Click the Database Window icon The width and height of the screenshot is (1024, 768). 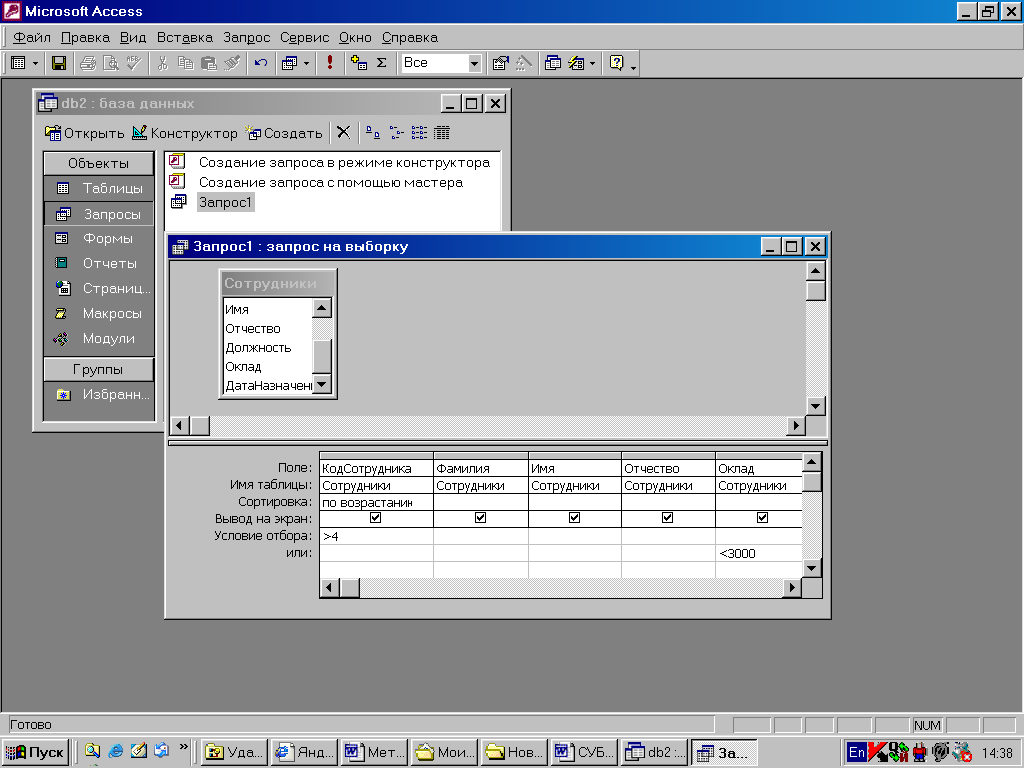pyautogui.click(x=552, y=63)
